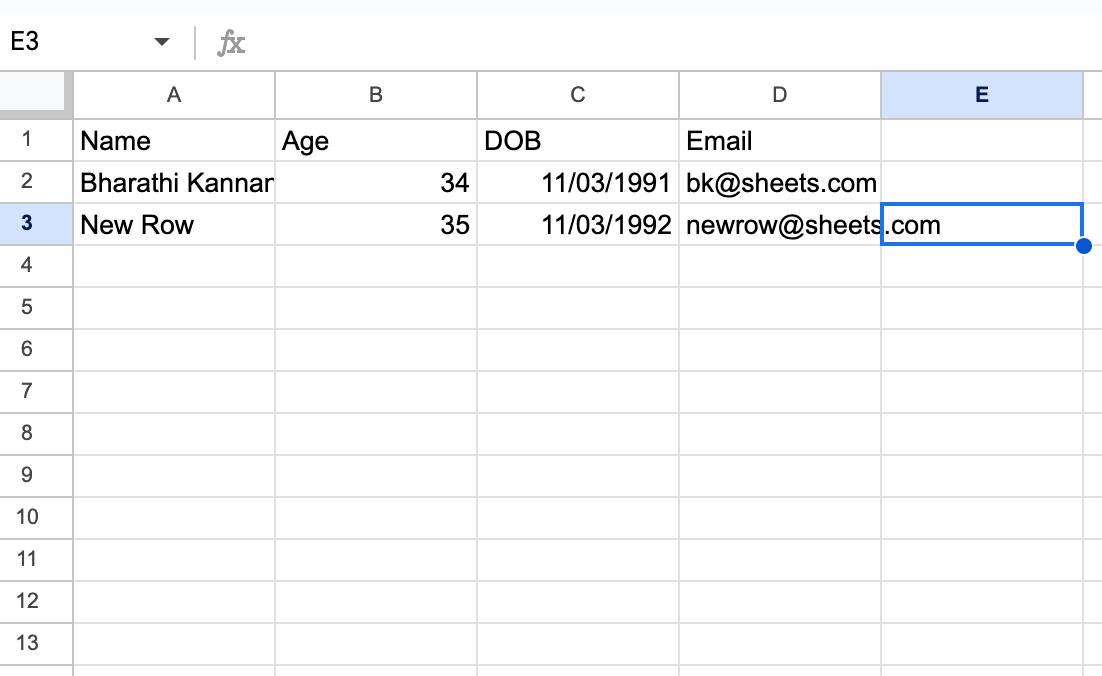
Task: Open the Name box dropdown arrow
Action: coord(161,43)
